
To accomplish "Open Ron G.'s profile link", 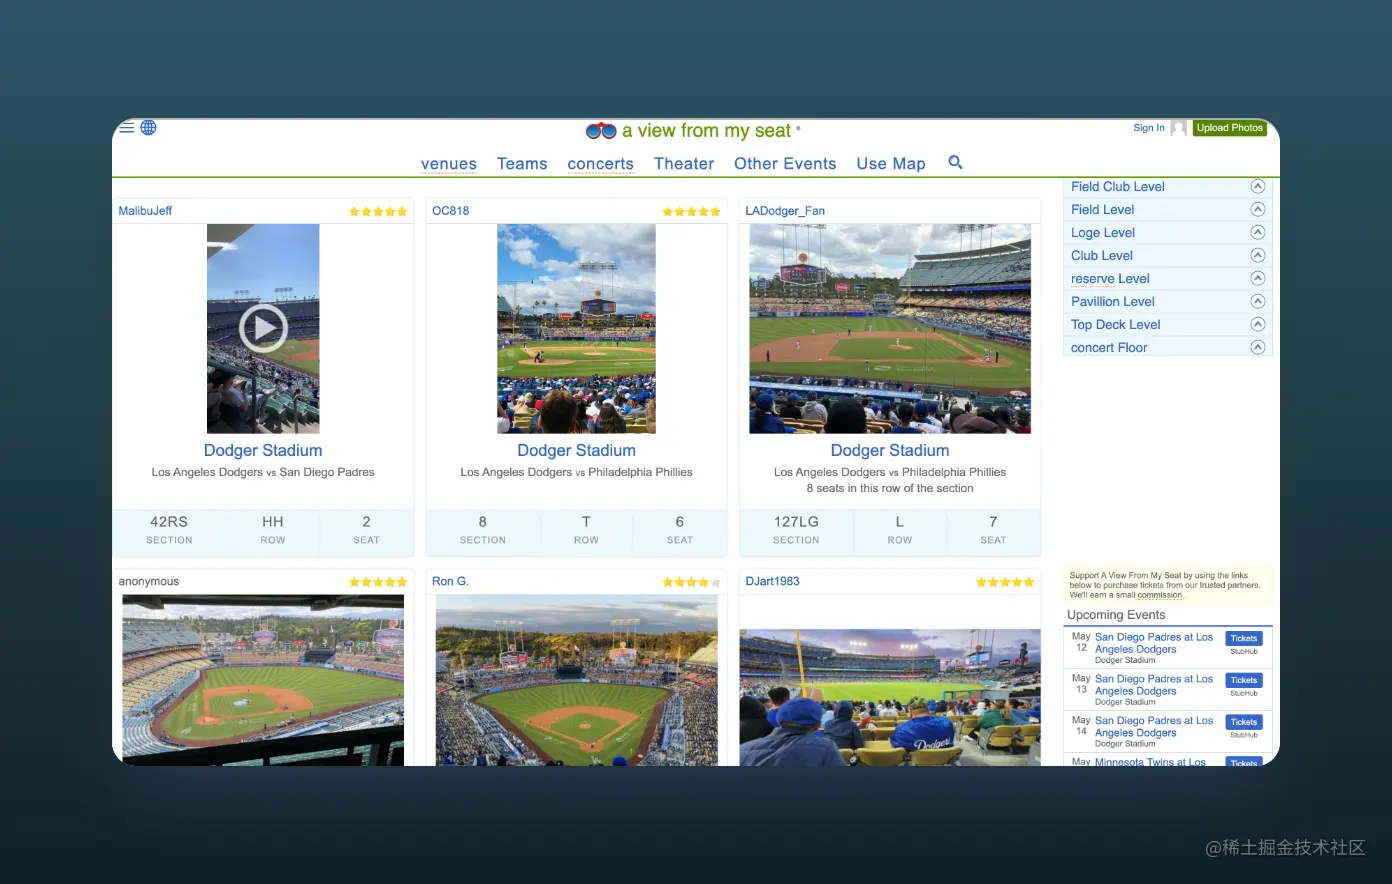I will click(x=450, y=581).
